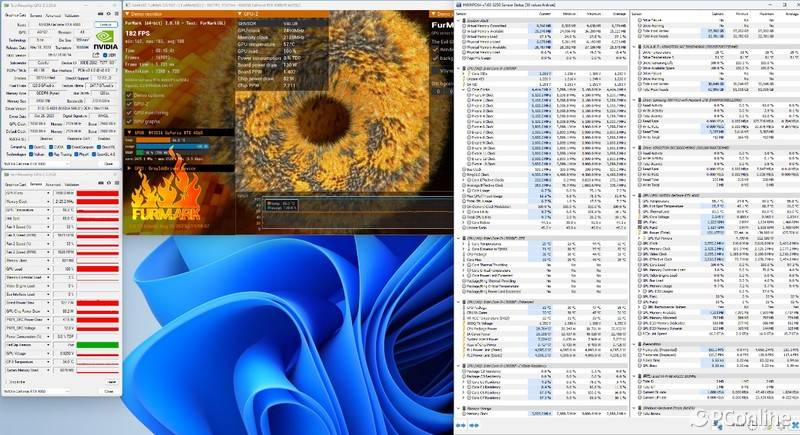Open graphics card selector in GPU-Z Sensors window
Viewport: 800px width, 435px height.
37,391
